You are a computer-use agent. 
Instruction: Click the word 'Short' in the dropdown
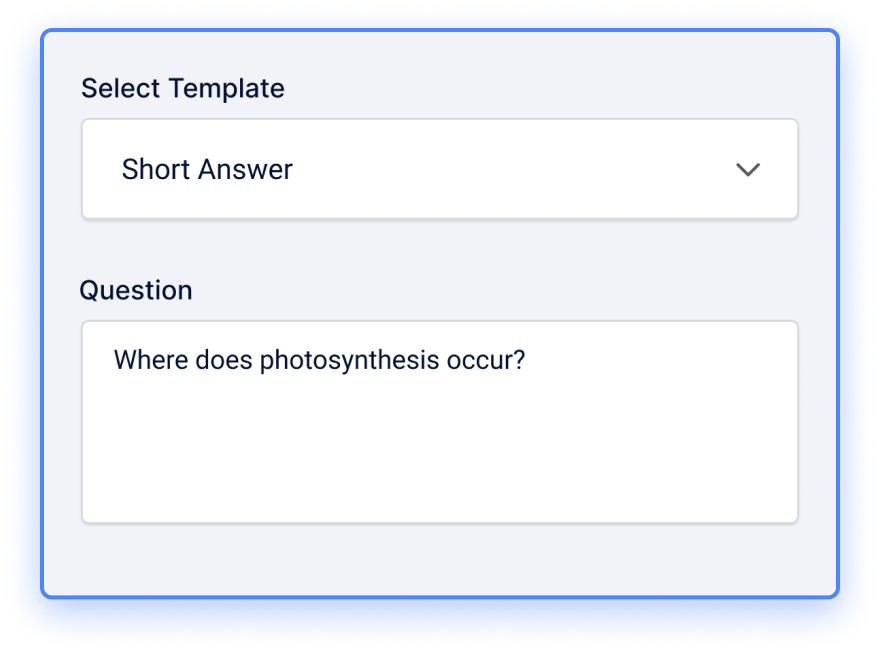[x=156, y=169]
